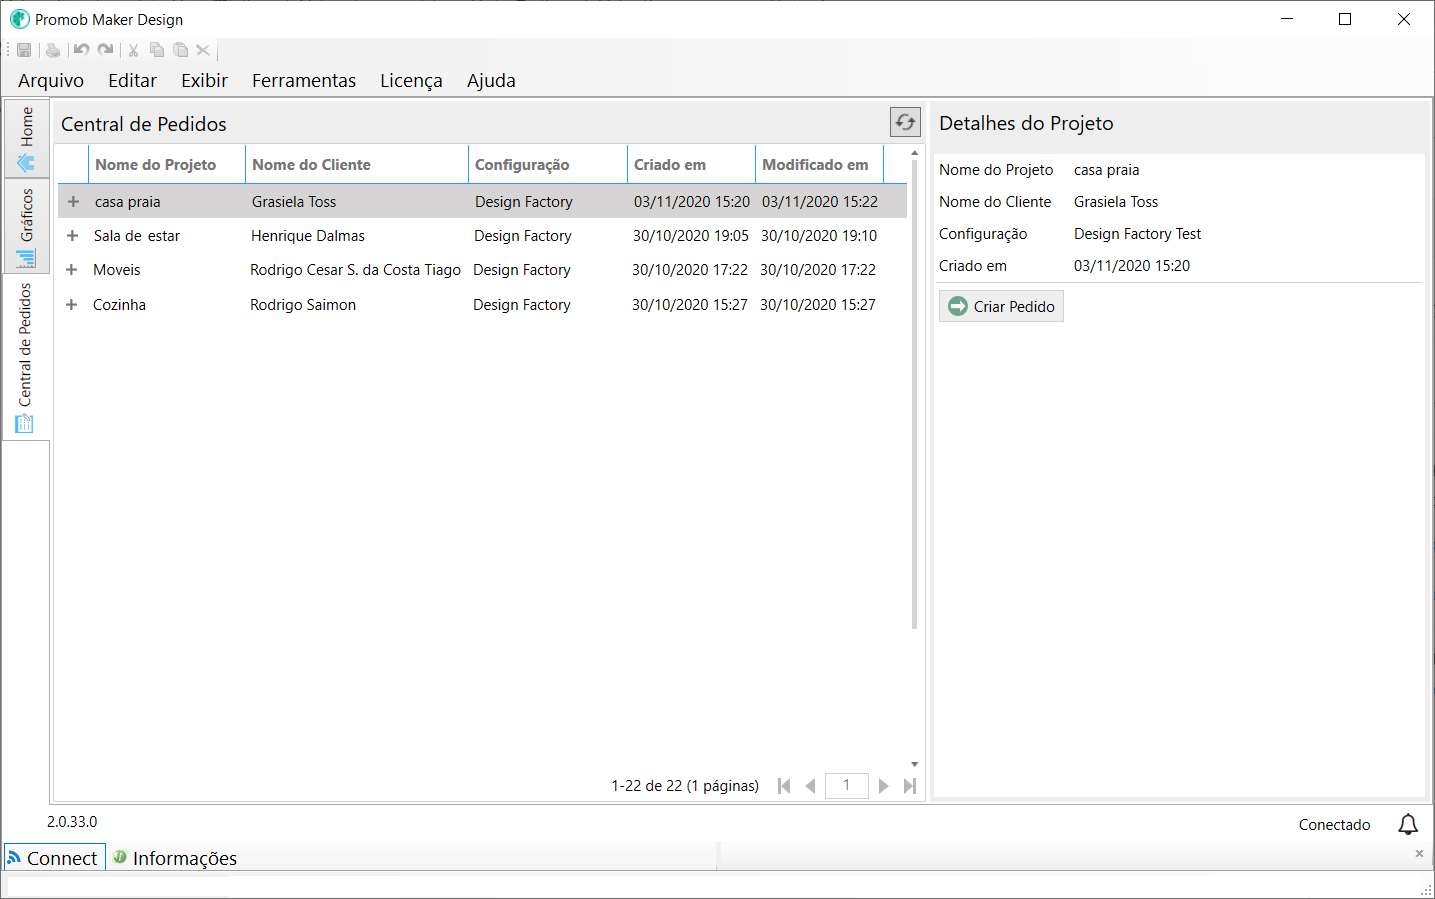Click the undo arrow icon
The width and height of the screenshot is (1435, 899).
(81, 50)
